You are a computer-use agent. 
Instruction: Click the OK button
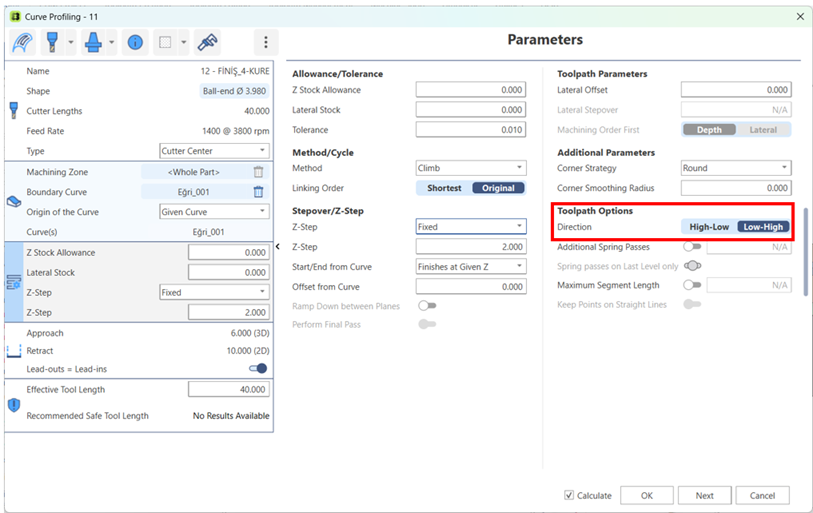[647, 495]
